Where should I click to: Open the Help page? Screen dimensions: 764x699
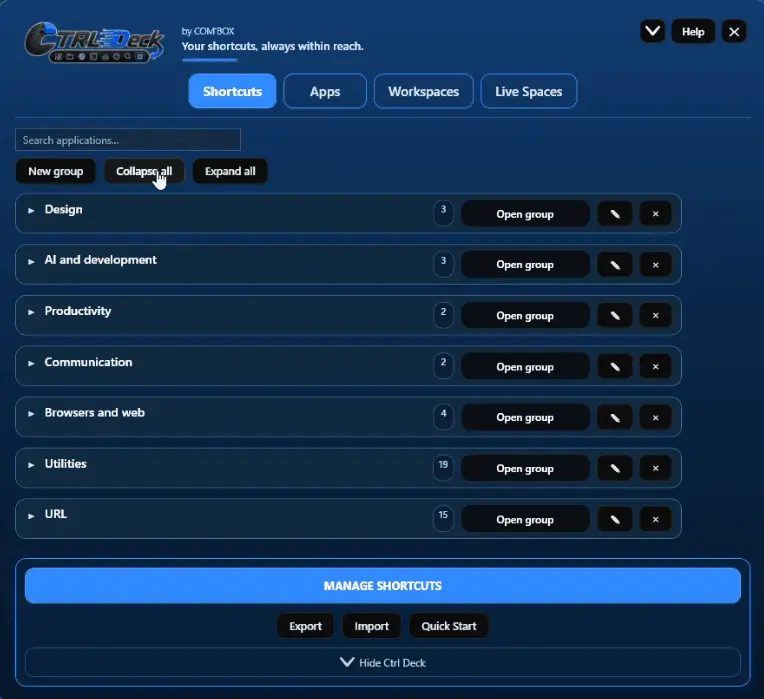click(x=693, y=32)
